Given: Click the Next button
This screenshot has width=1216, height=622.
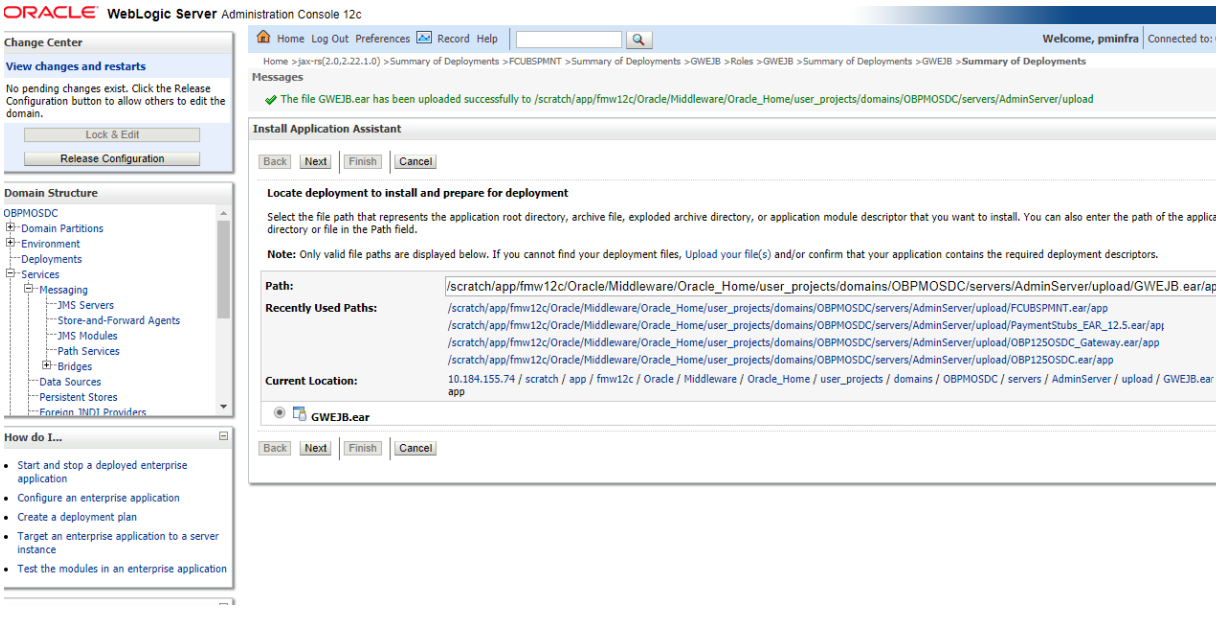Looking at the screenshot, I should (315, 161).
